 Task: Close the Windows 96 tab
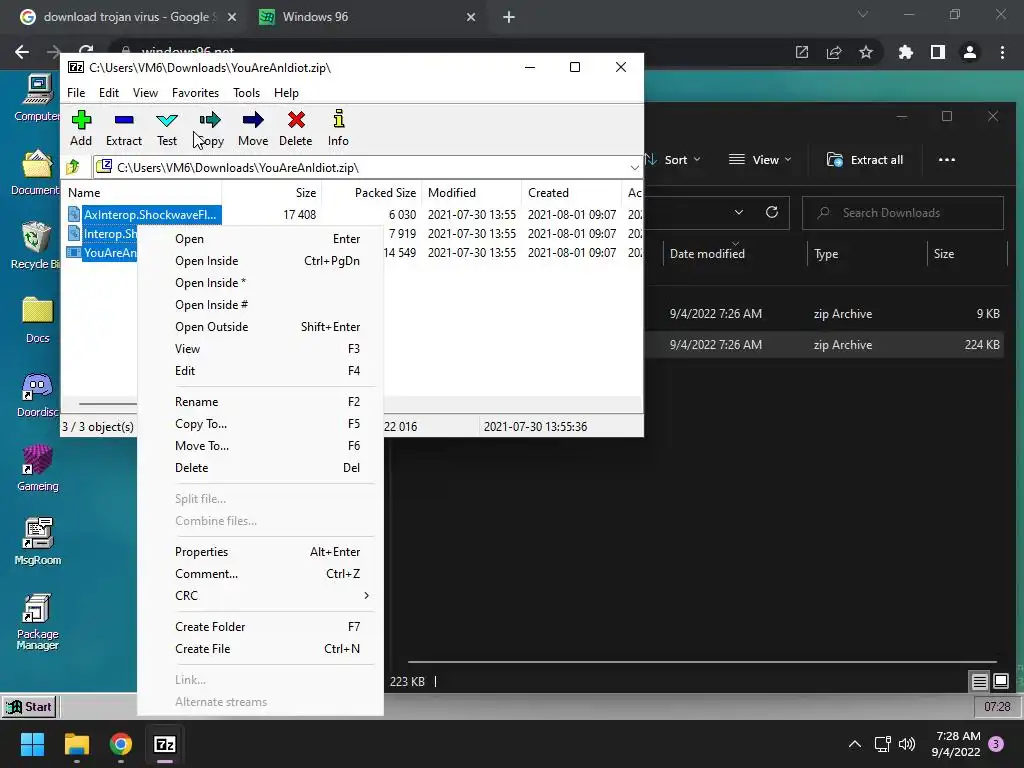[x=471, y=17]
